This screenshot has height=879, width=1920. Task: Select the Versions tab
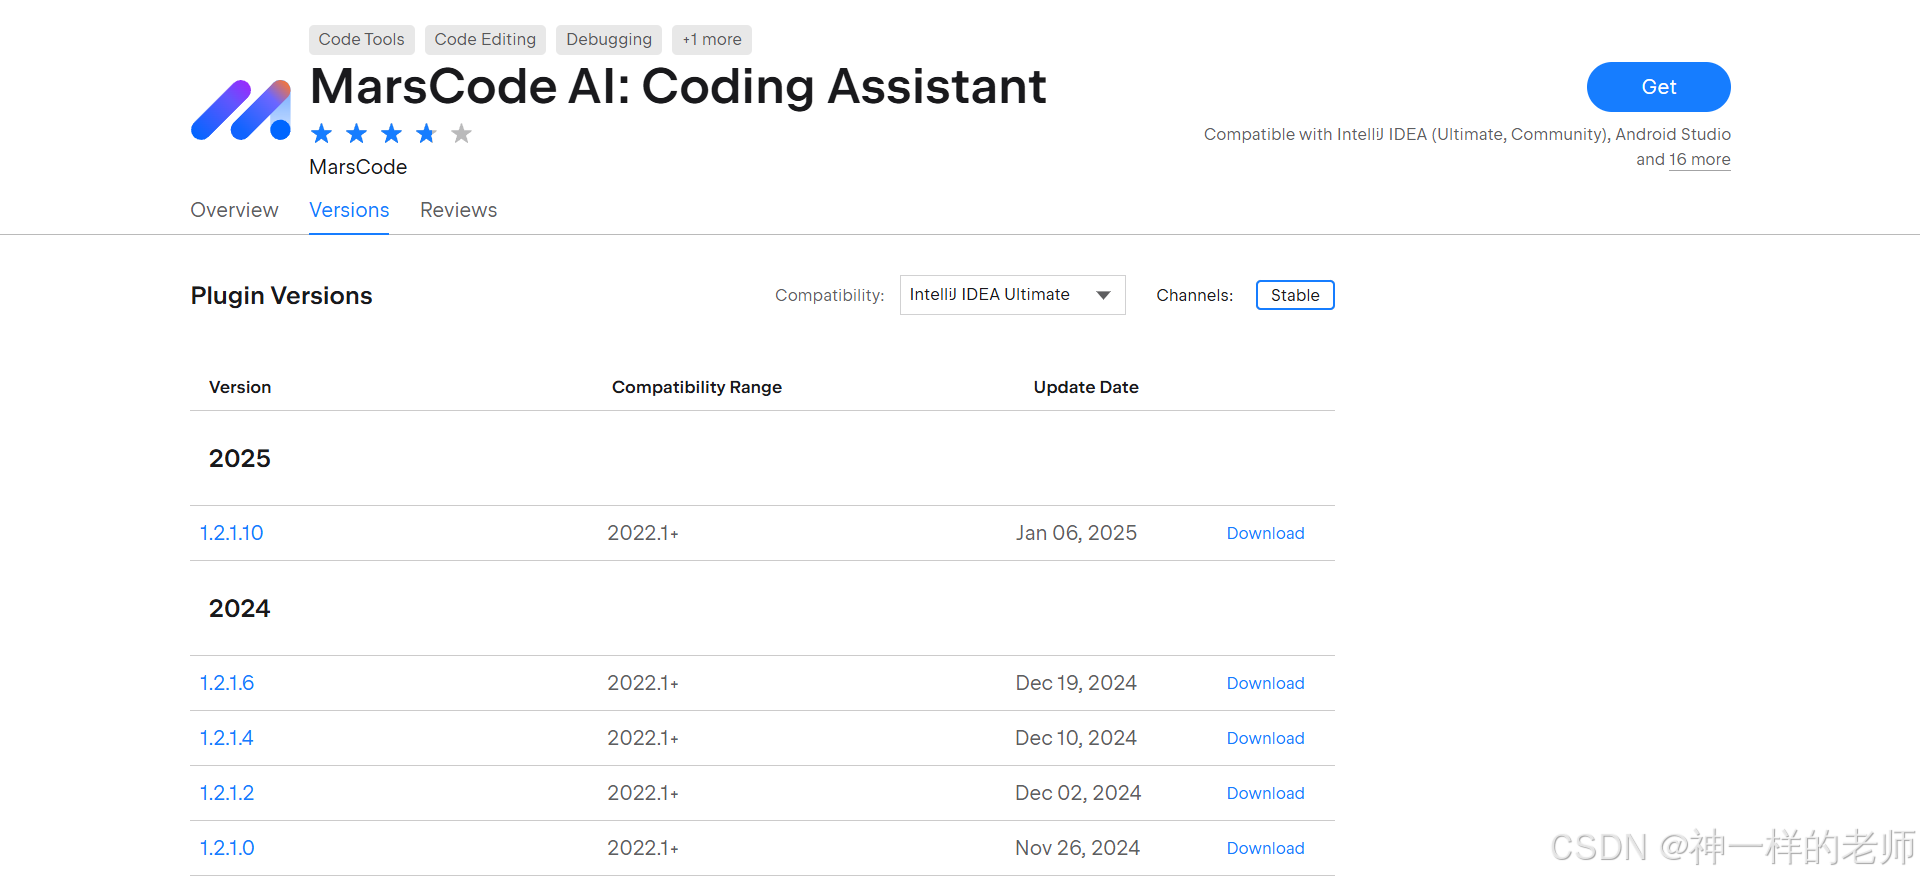point(349,210)
